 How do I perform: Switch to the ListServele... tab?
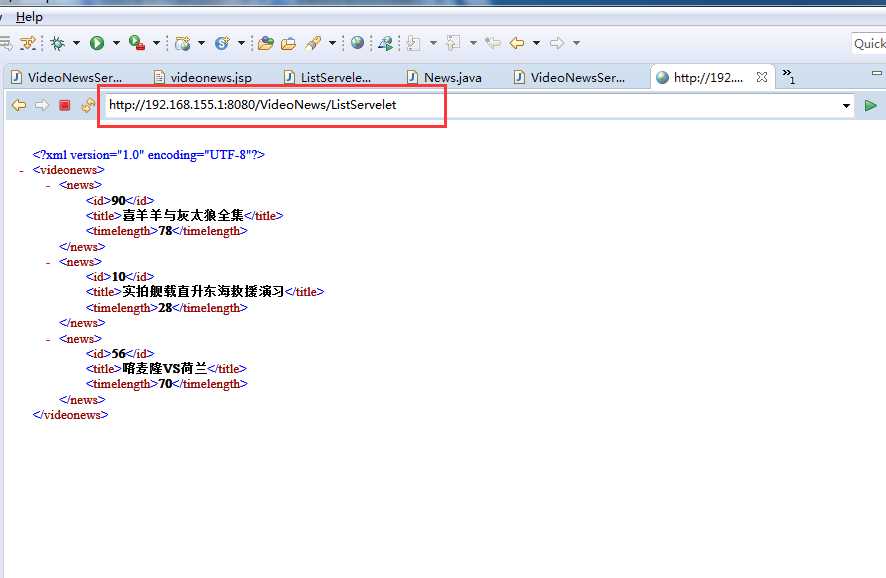[328, 77]
